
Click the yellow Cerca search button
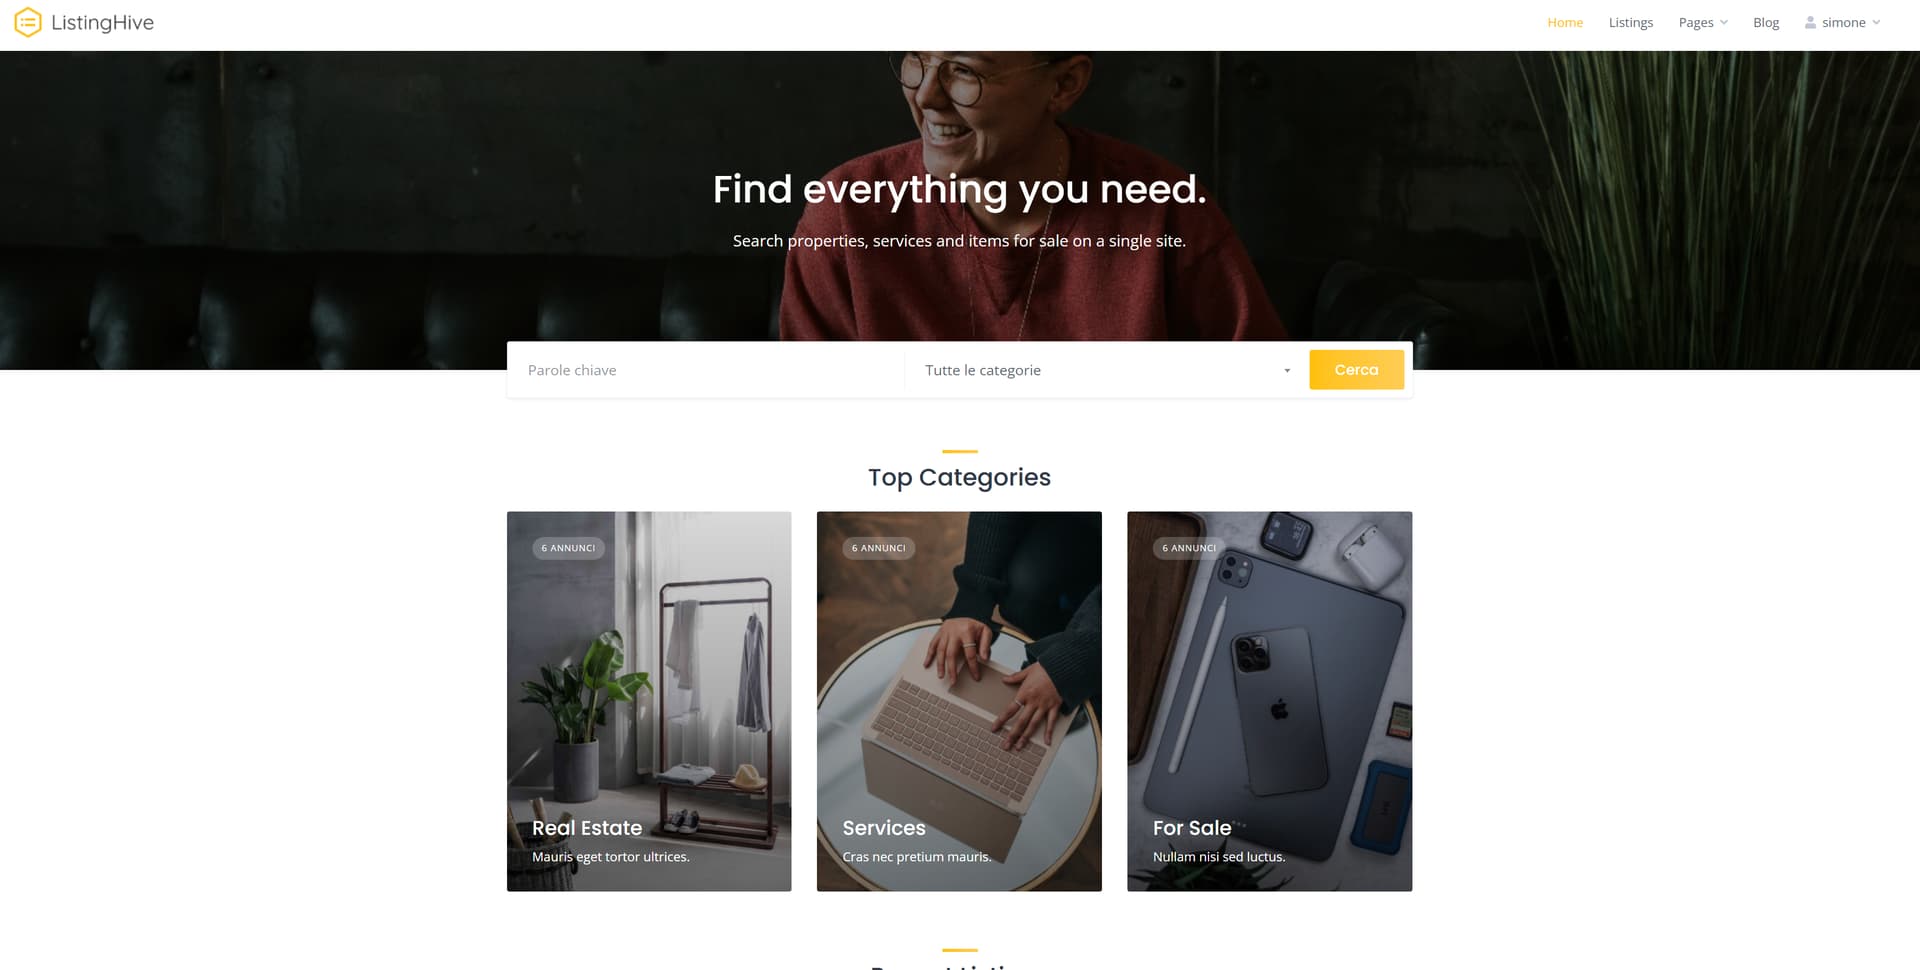click(1356, 370)
